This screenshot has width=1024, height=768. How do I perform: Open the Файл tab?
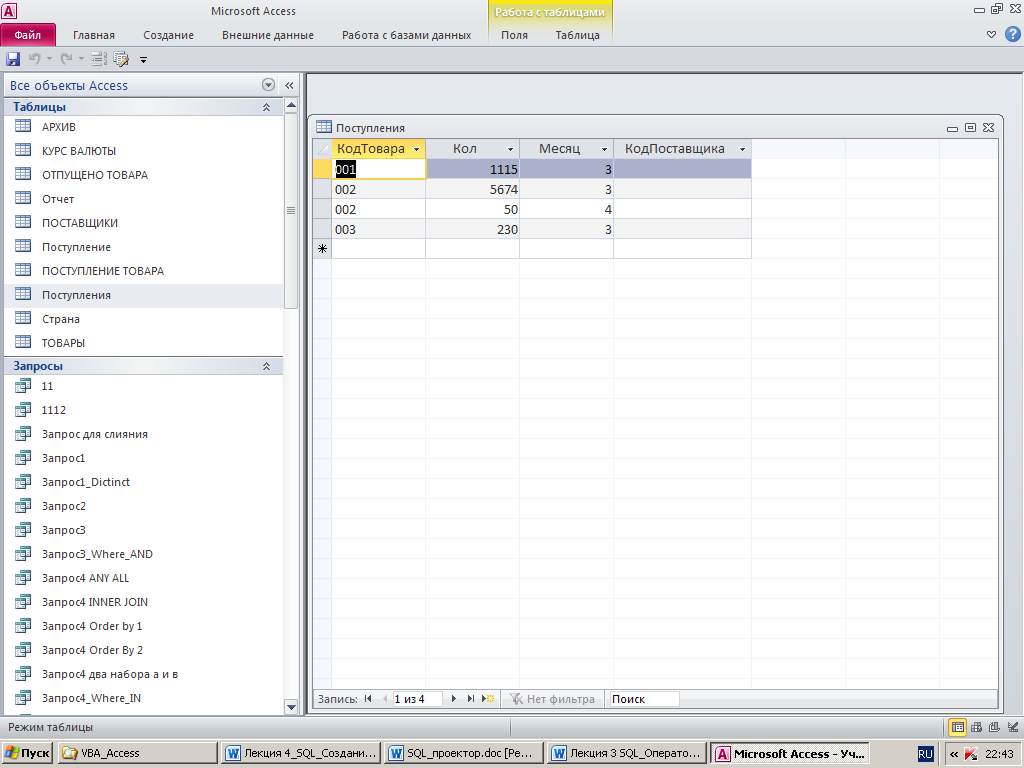[x=28, y=35]
